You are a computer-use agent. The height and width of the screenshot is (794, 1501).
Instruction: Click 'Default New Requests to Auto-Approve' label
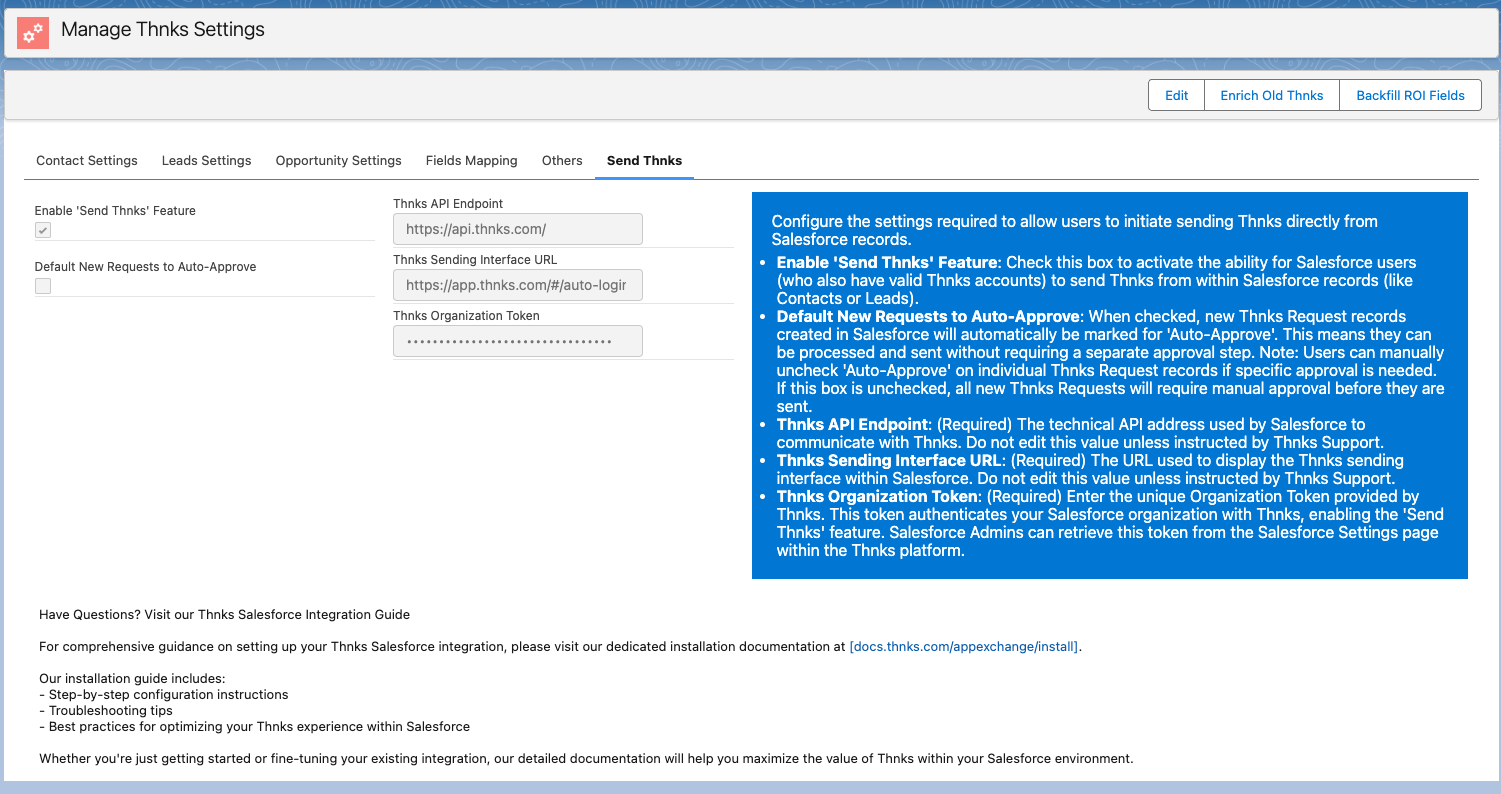pos(146,267)
